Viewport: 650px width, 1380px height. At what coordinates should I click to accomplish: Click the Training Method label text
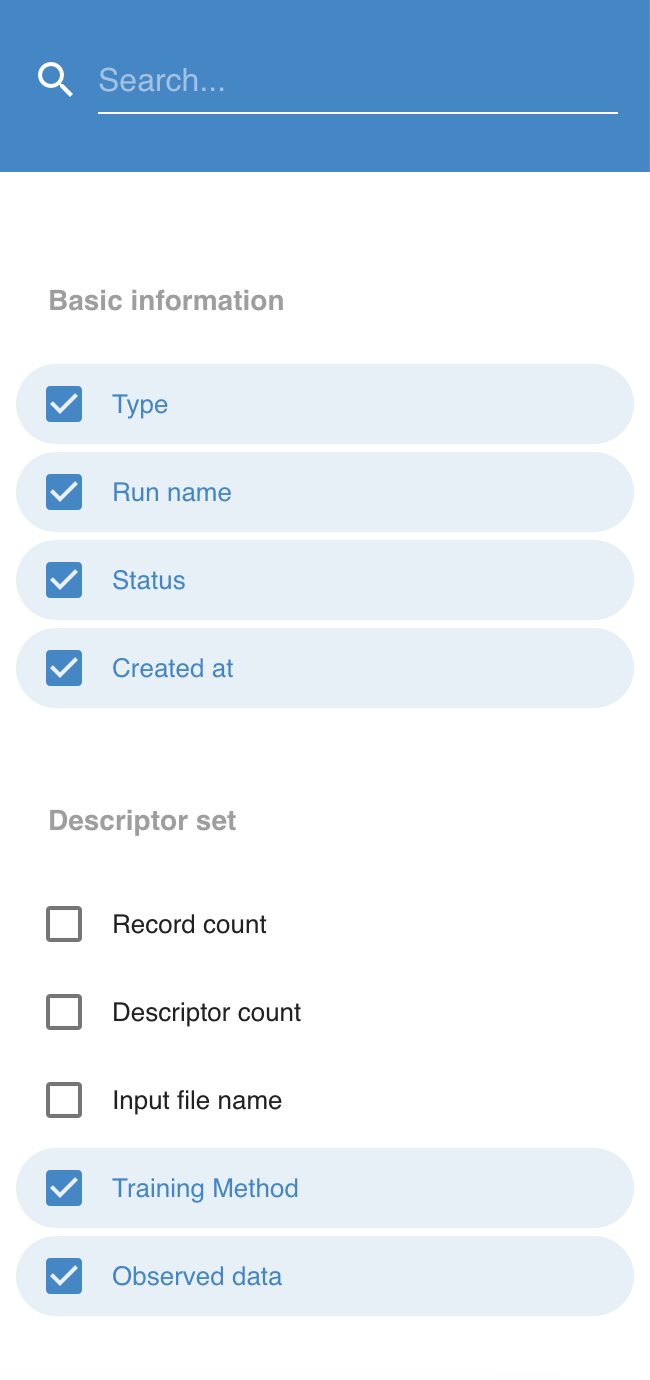[205, 1188]
